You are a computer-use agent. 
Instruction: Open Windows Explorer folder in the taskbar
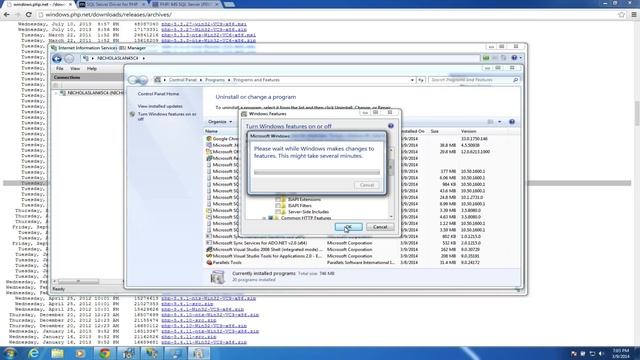[57, 353]
